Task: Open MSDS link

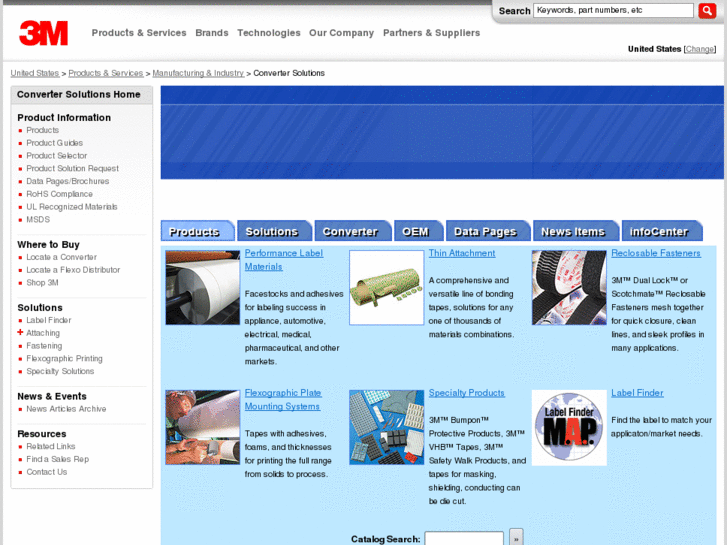Action: click(x=38, y=219)
